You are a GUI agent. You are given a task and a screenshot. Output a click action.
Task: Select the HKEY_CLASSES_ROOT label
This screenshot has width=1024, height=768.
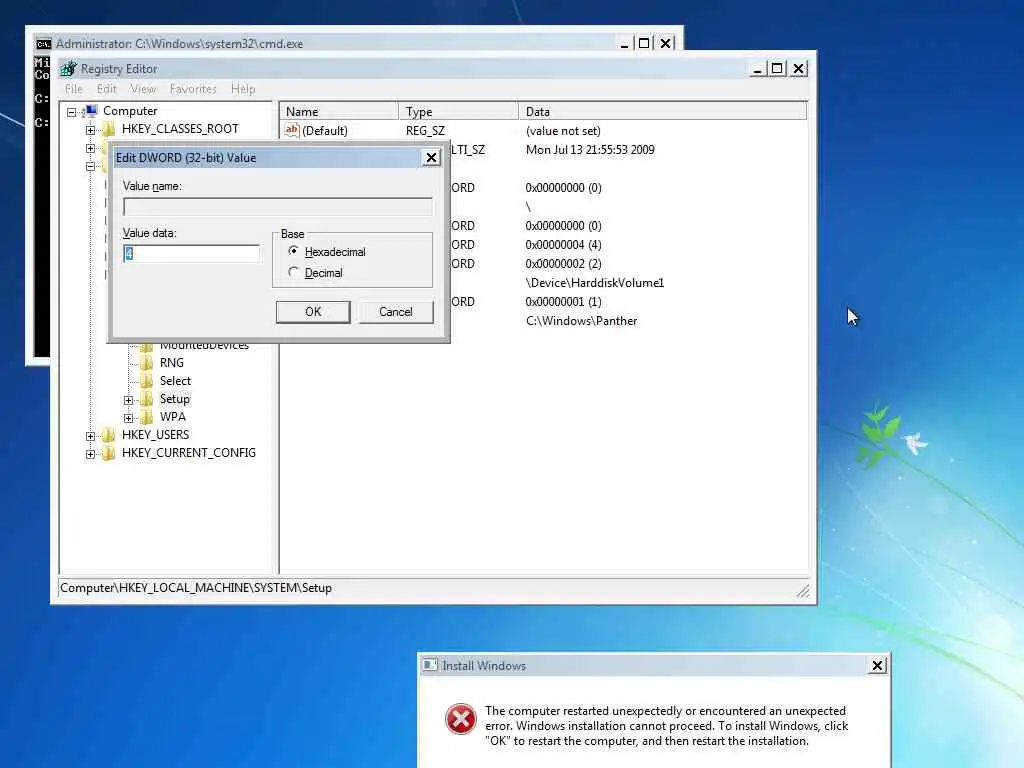(180, 129)
